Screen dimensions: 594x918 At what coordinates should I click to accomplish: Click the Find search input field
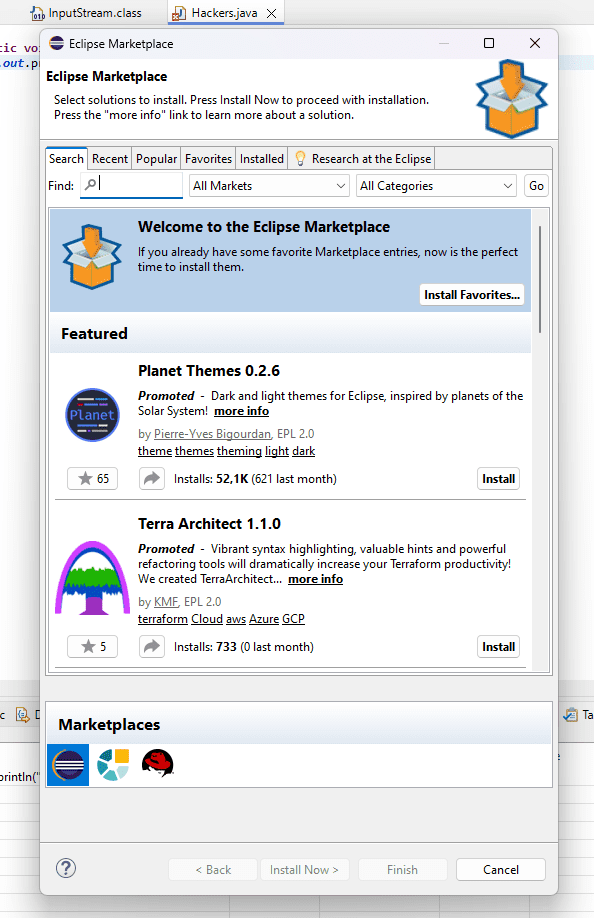[131, 186]
